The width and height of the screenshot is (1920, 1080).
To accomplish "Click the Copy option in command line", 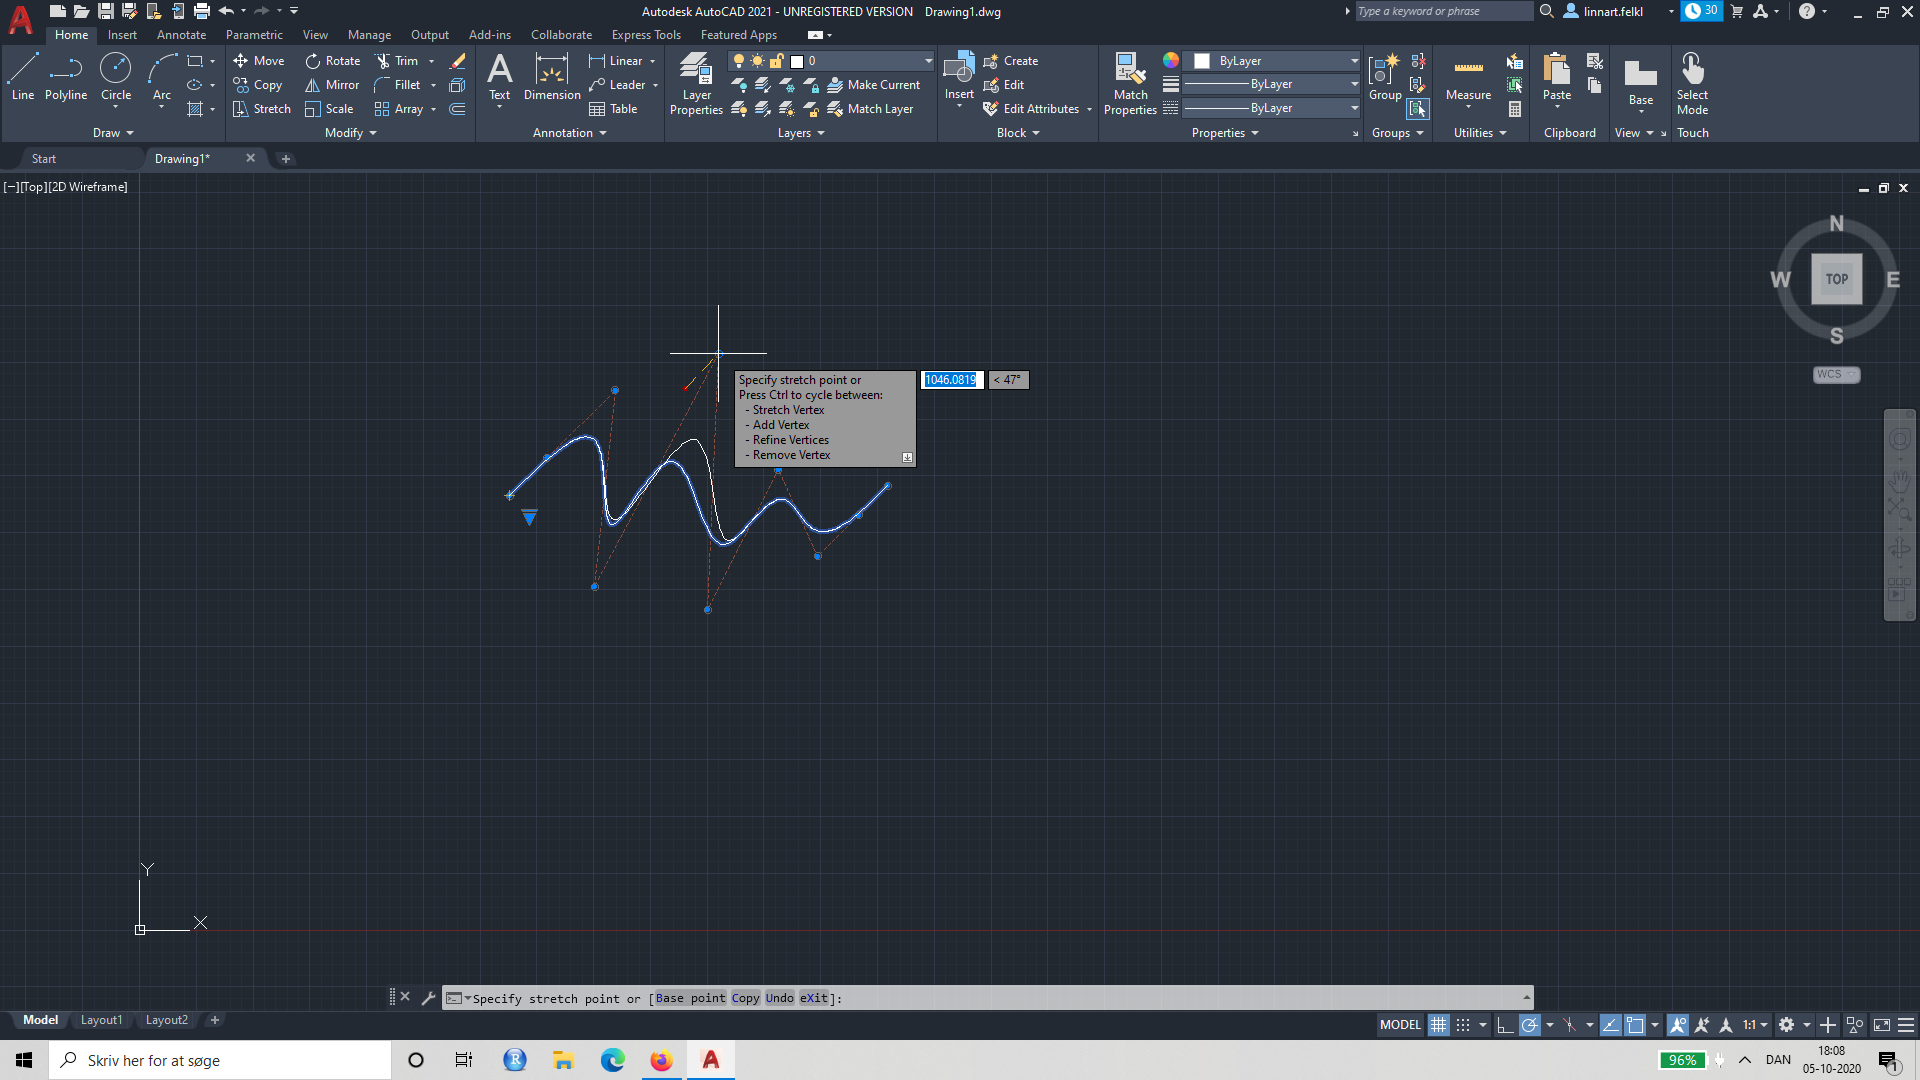I will tap(745, 998).
